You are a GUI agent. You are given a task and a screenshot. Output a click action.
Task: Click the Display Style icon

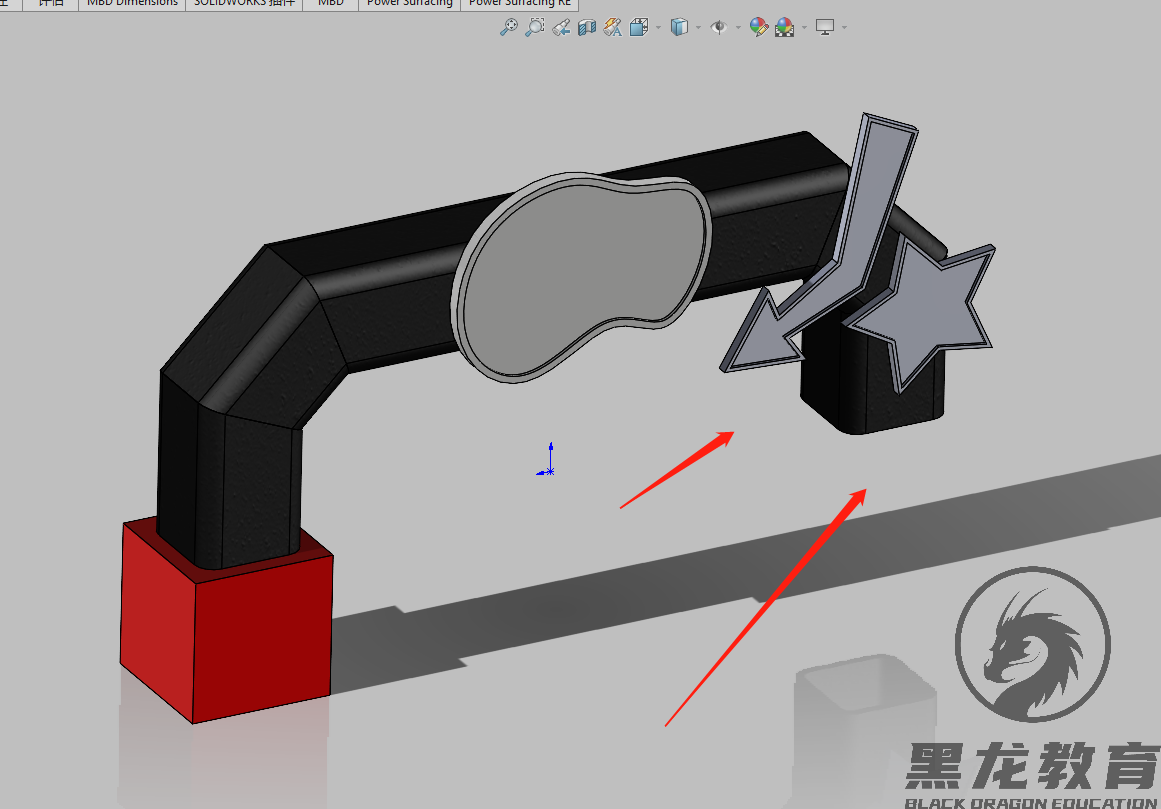click(679, 27)
